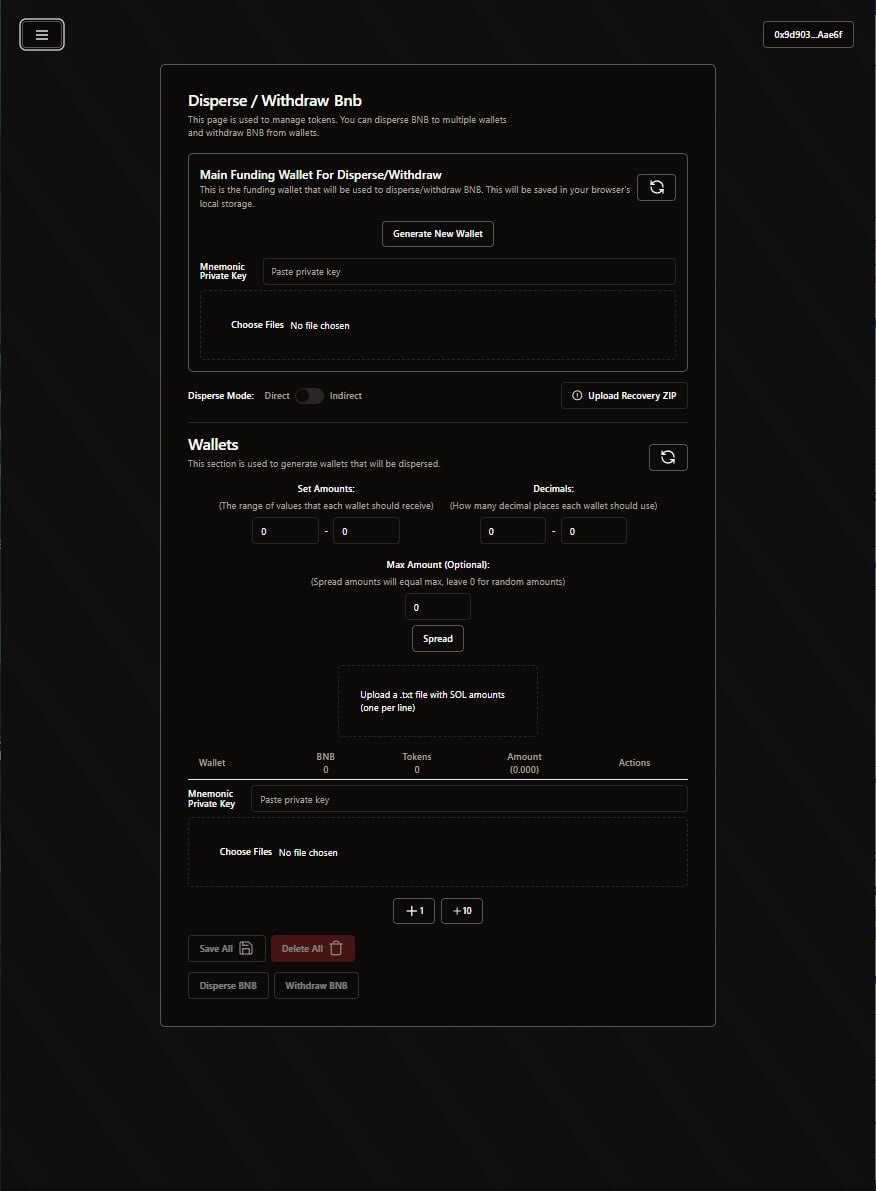Focus wallets table private key field
876x1191 pixels.
point(469,799)
